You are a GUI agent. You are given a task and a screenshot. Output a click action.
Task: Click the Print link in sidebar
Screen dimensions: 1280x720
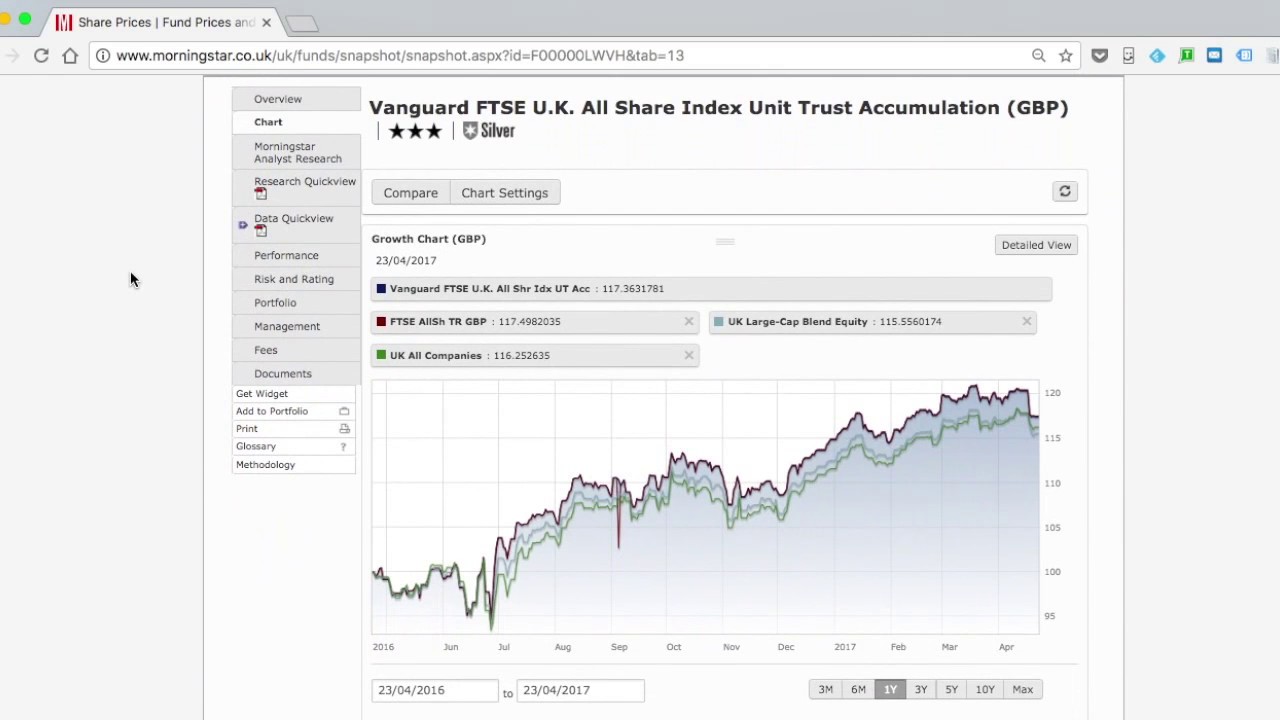pyautogui.click(x=247, y=429)
